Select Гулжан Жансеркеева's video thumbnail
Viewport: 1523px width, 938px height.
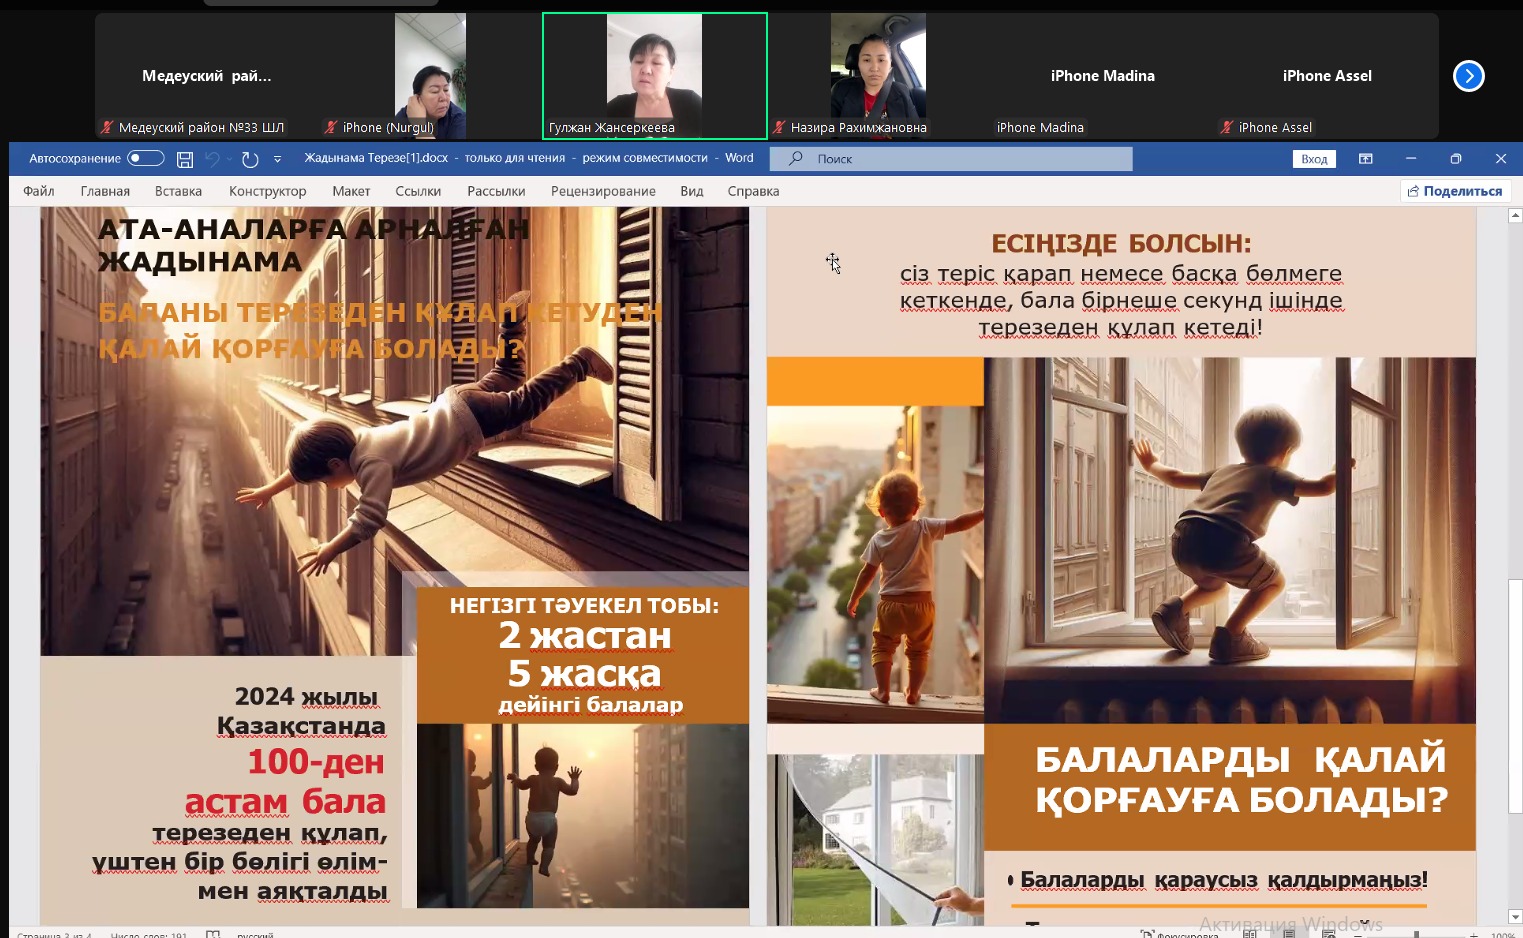654,75
